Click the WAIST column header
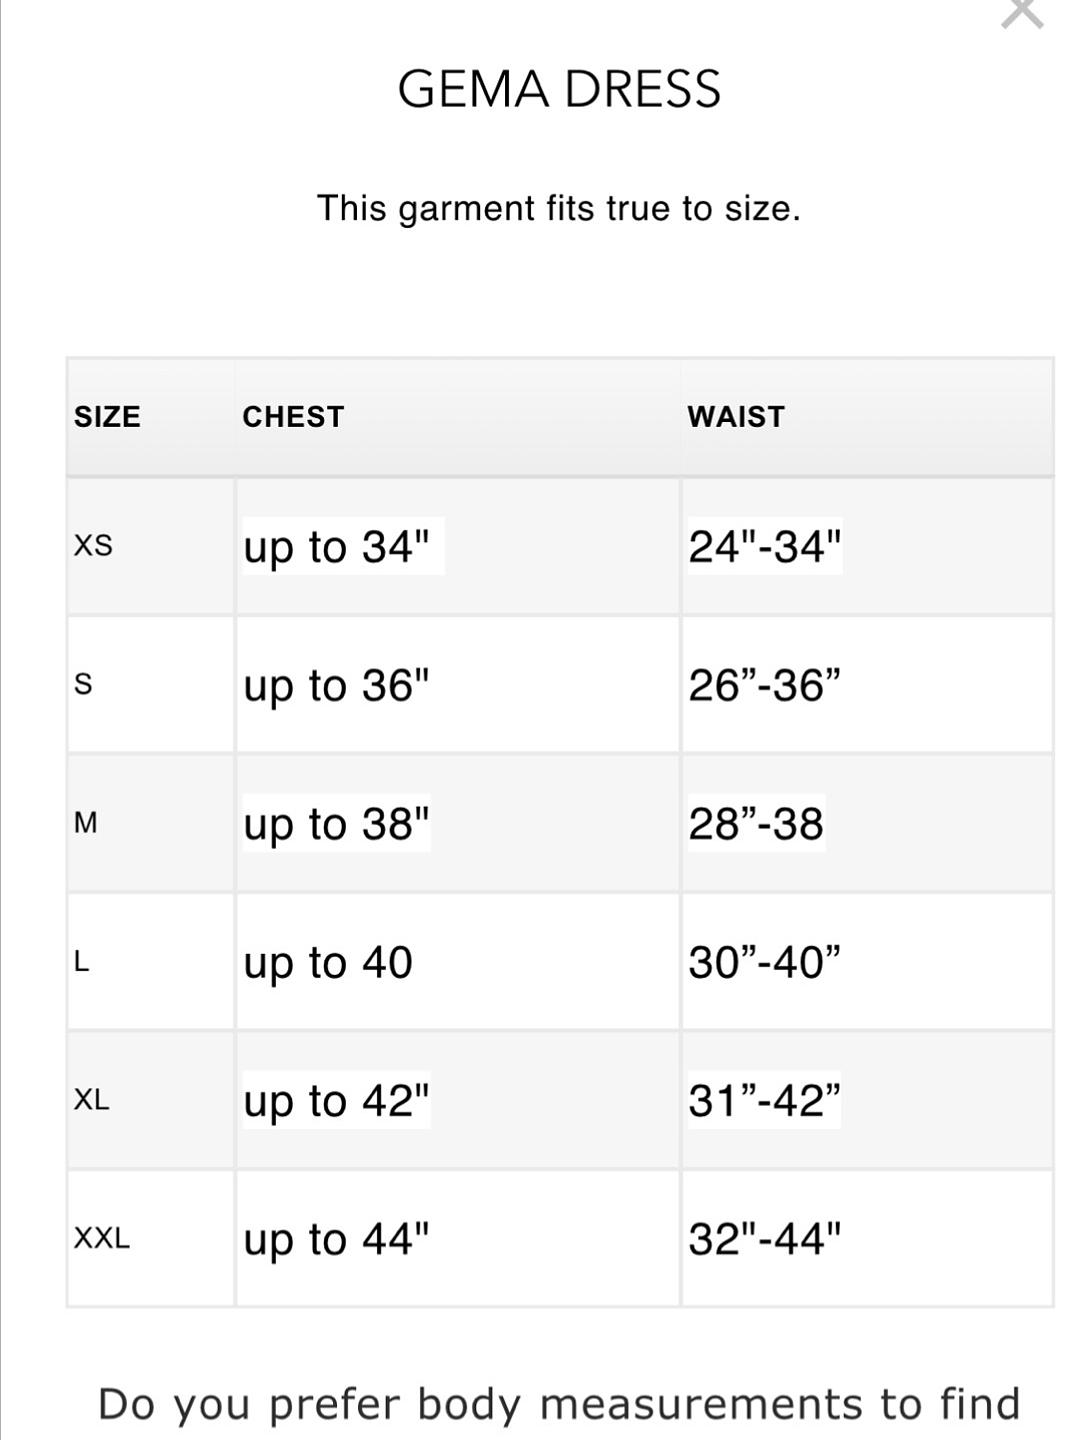Screen dimensions: 1080x1440 (x=736, y=416)
